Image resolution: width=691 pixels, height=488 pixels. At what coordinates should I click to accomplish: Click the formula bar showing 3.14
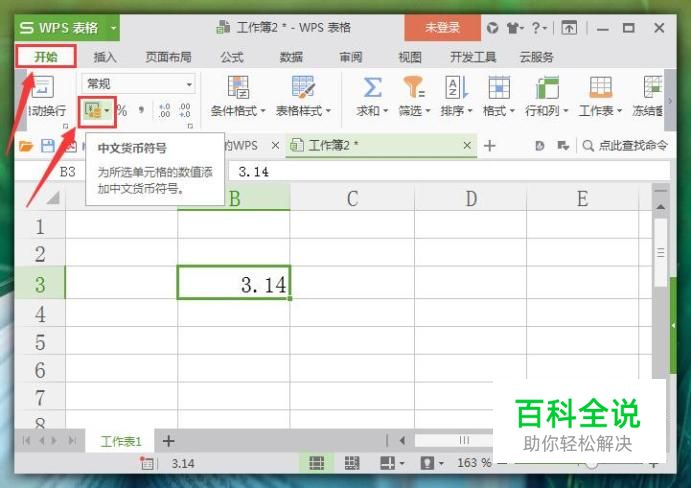450,171
